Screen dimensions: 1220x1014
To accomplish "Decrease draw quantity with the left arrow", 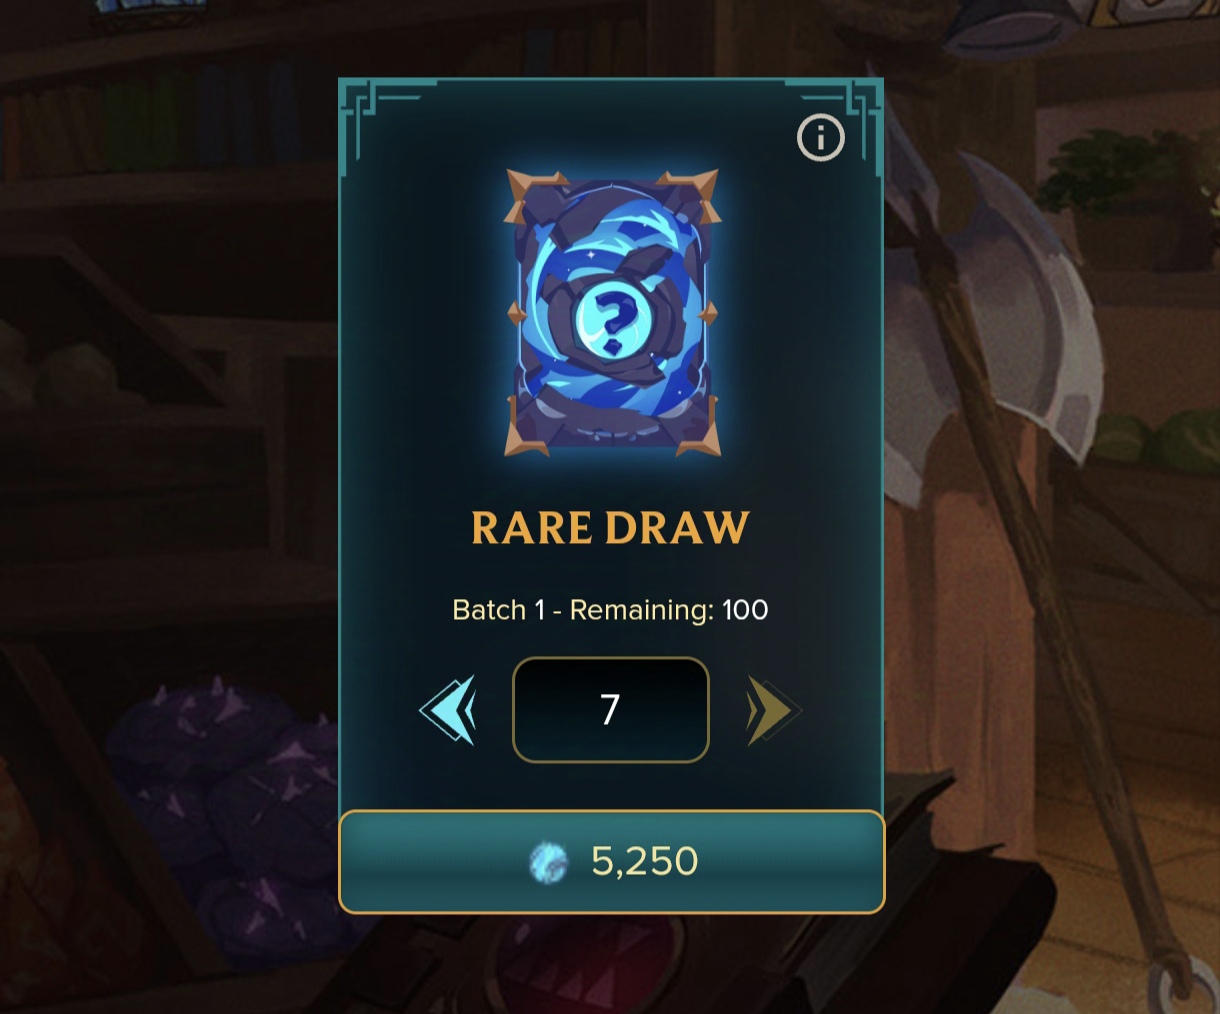I will point(448,710).
